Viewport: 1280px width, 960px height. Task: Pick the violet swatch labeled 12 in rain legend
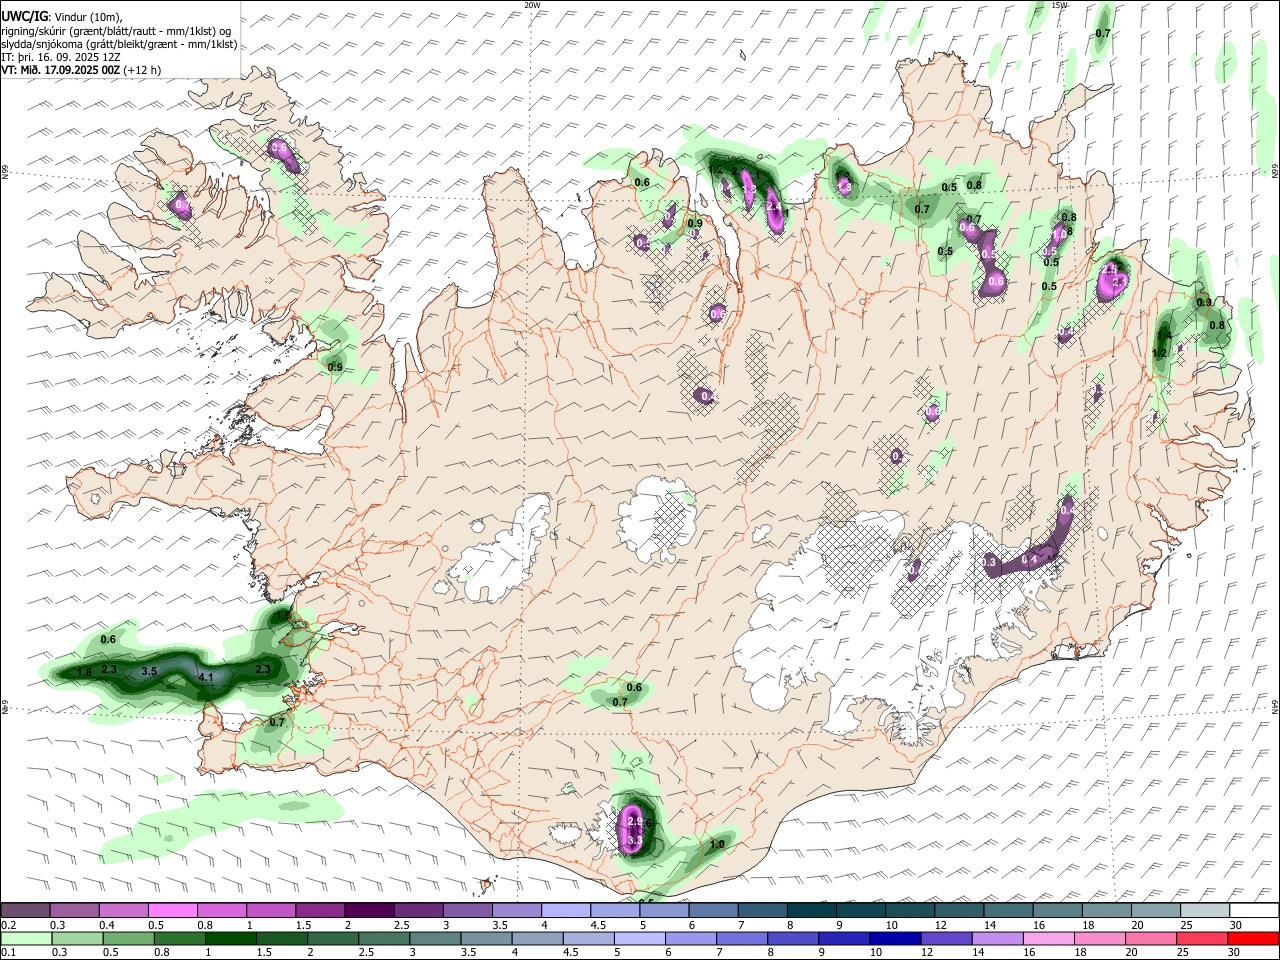coord(946,938)
